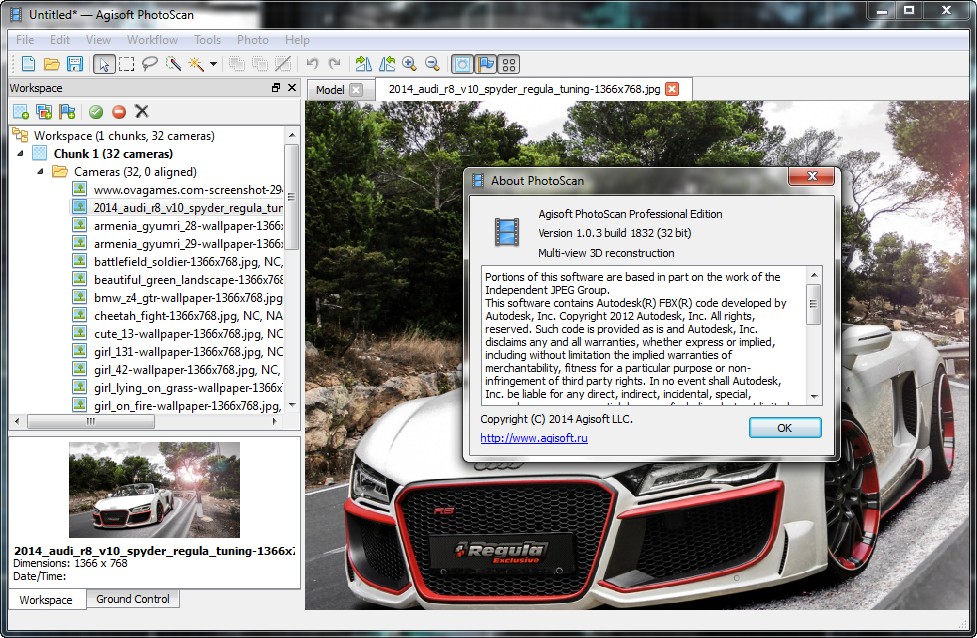Create a new project with the New icon
The height and width of the screenshot is (638, 977).
click(29, 64)
